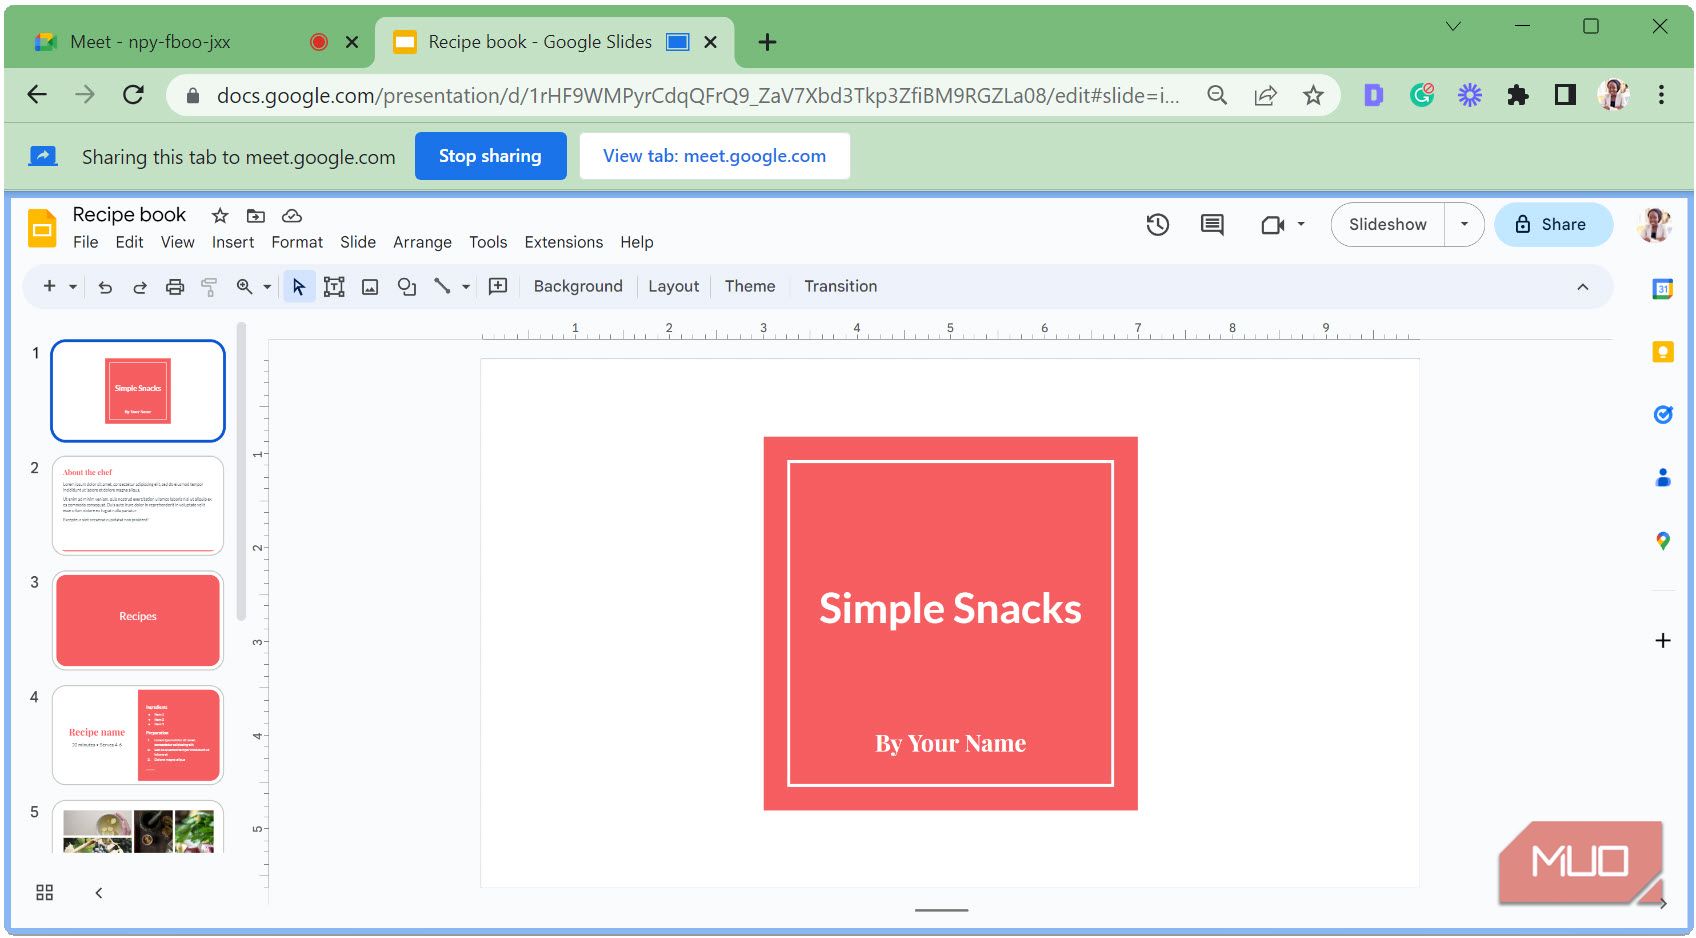The height and width of the screenshot is (938, 1696).
Task: Stop sharing the tab
Action: 490,155
